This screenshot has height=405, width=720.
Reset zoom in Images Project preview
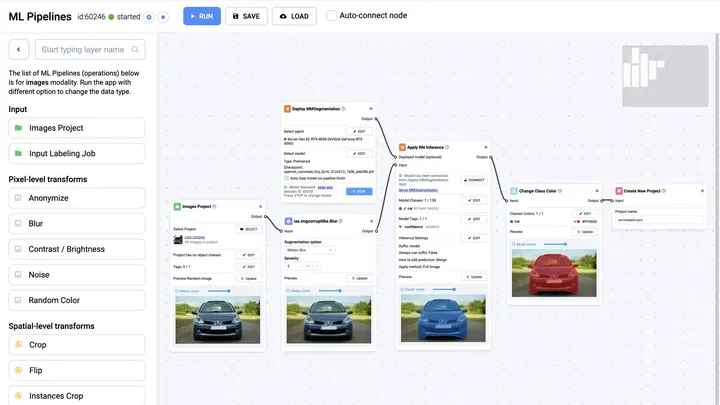click(187, 291)
